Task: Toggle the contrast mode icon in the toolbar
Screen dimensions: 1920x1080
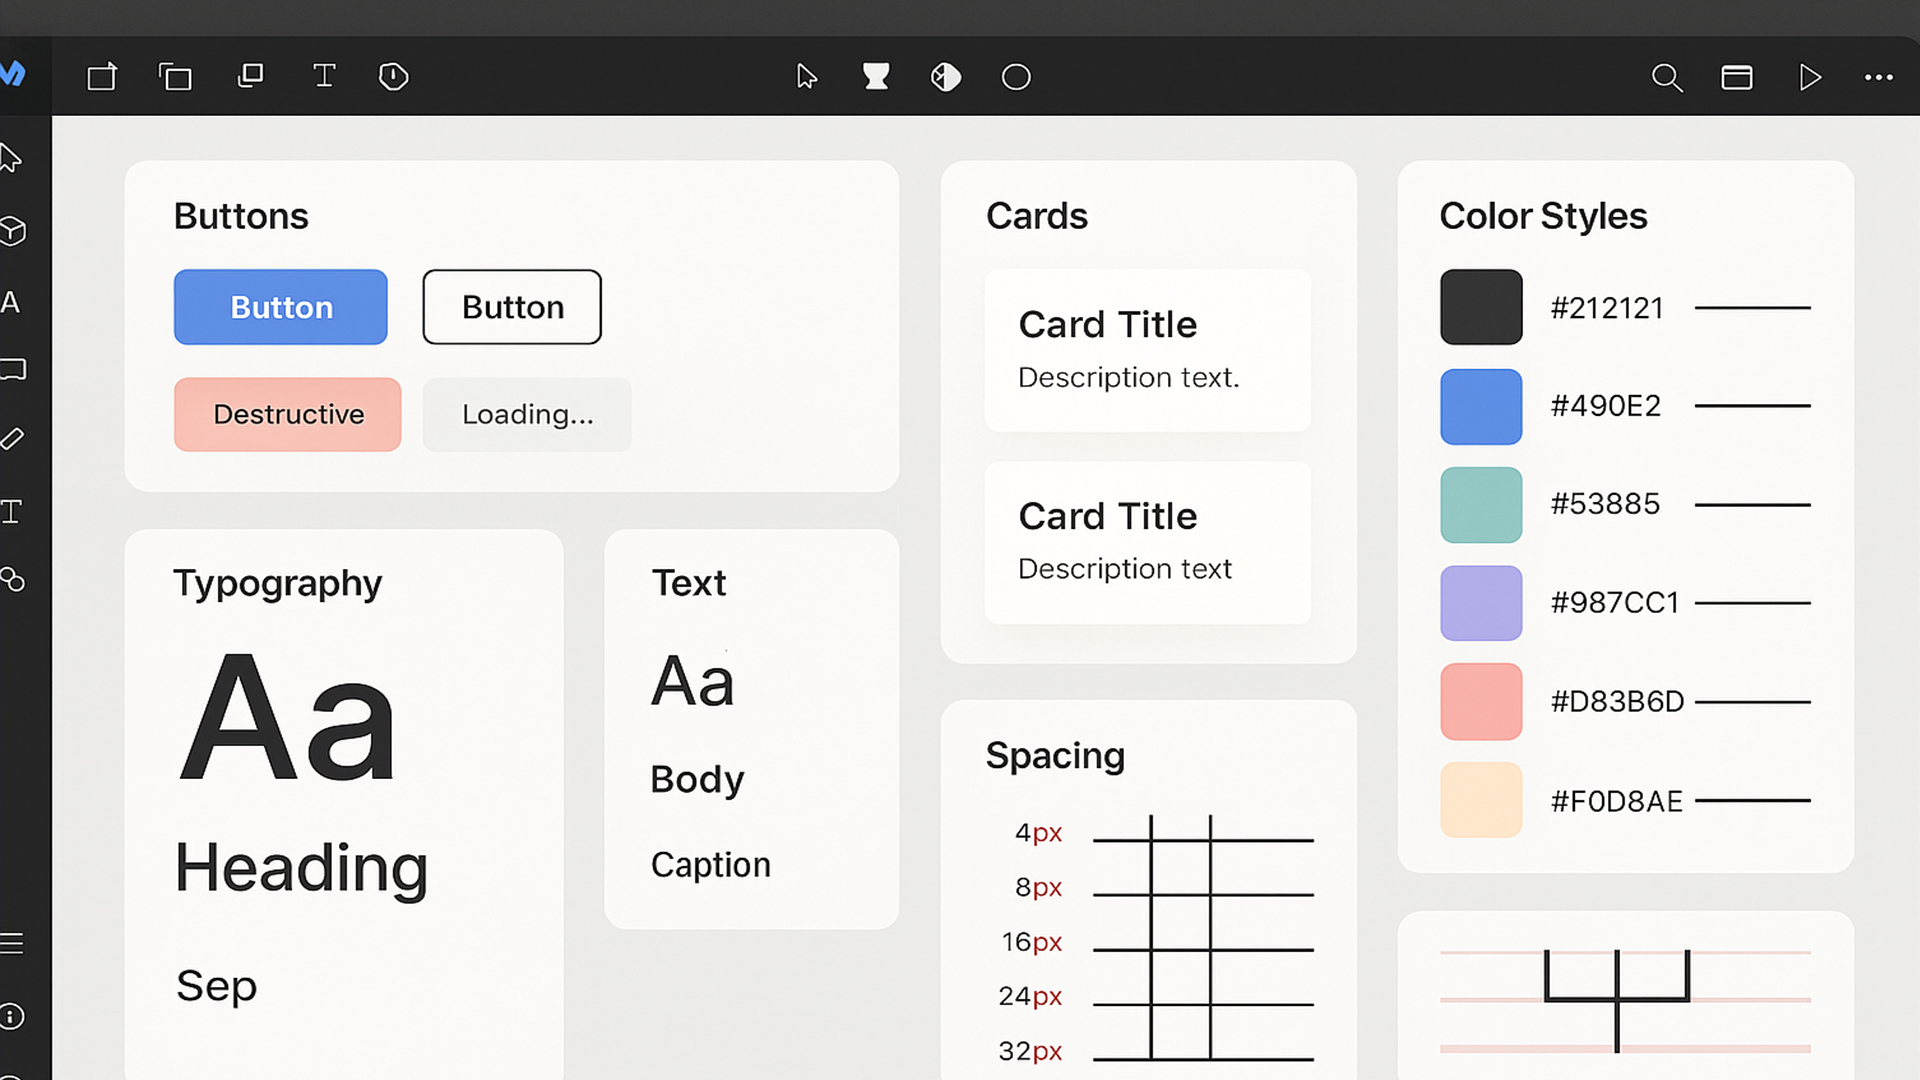Action: 944,76
